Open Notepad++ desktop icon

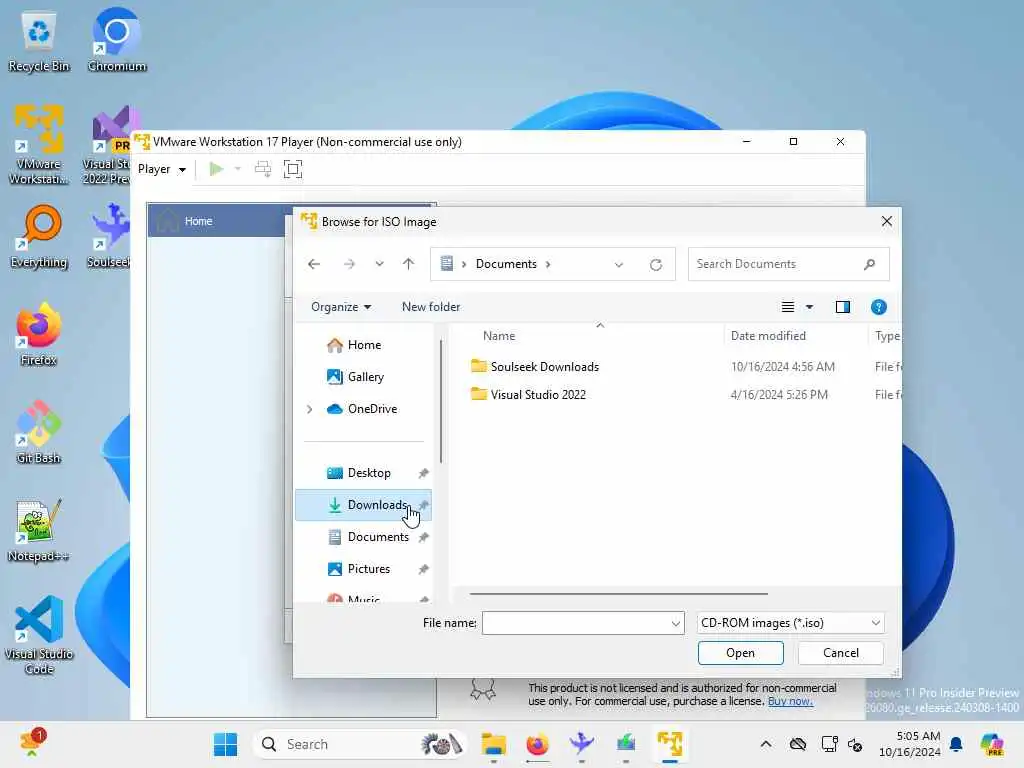pos(39,531)
